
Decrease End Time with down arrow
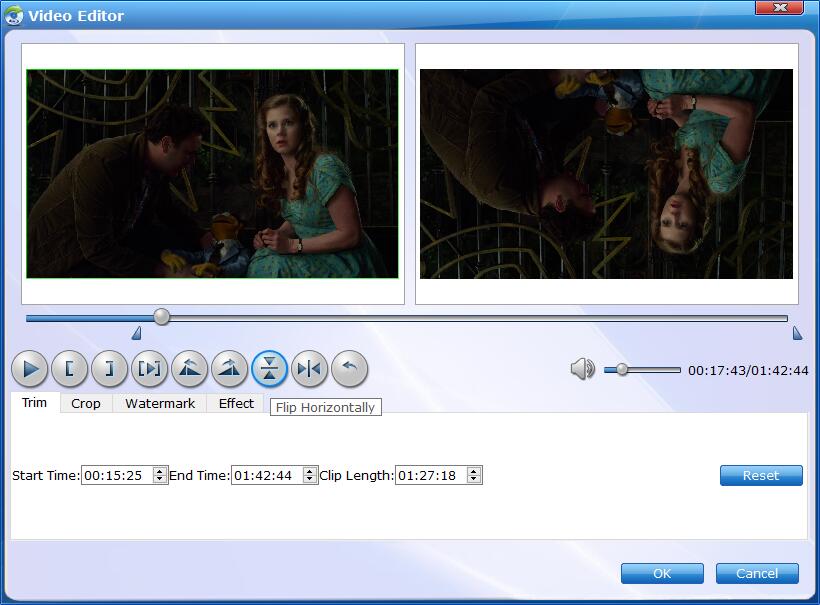click(310, 480)
